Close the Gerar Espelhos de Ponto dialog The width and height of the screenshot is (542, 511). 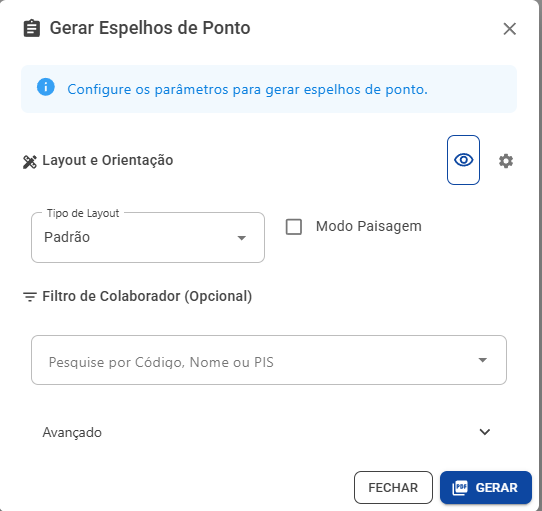pyautogui.click(x=510, y=29)
